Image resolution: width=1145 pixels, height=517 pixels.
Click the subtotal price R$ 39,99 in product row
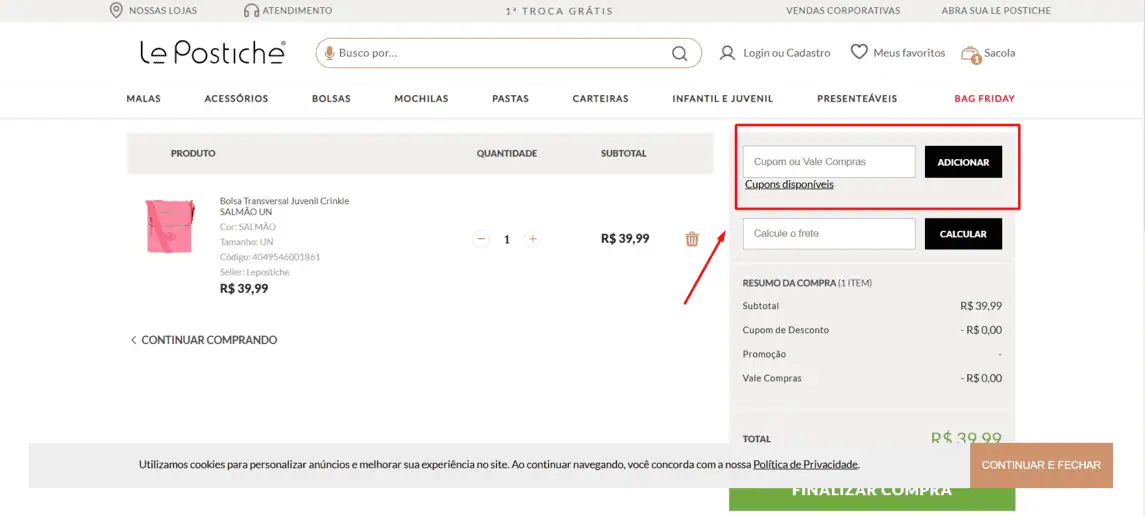[x=625, y=239]
